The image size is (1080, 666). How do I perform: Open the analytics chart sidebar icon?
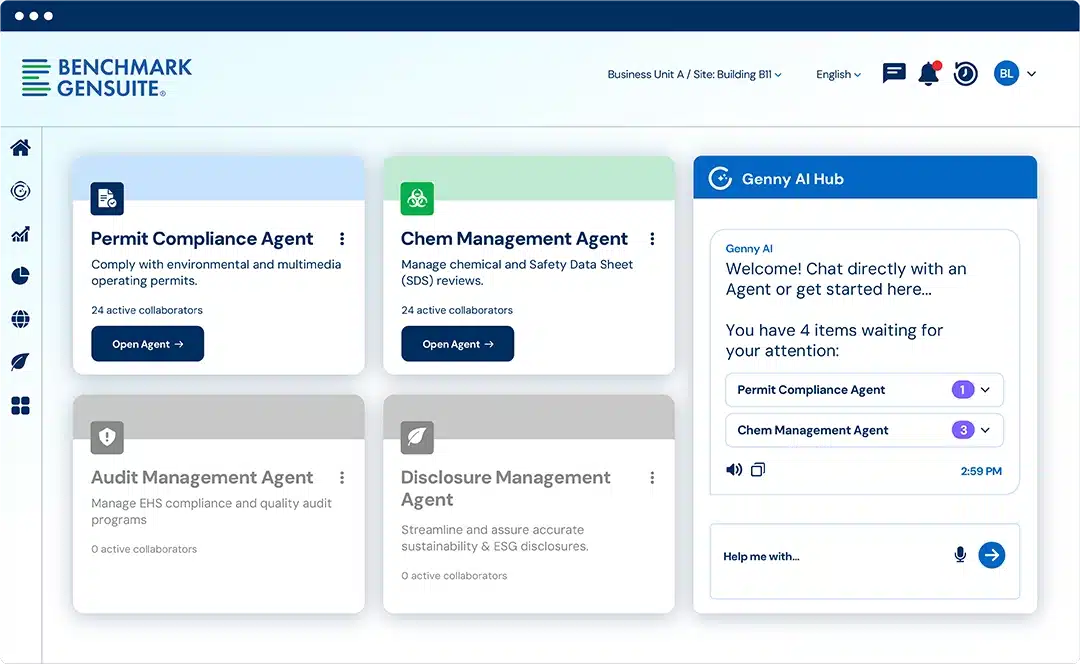point(21,234)
